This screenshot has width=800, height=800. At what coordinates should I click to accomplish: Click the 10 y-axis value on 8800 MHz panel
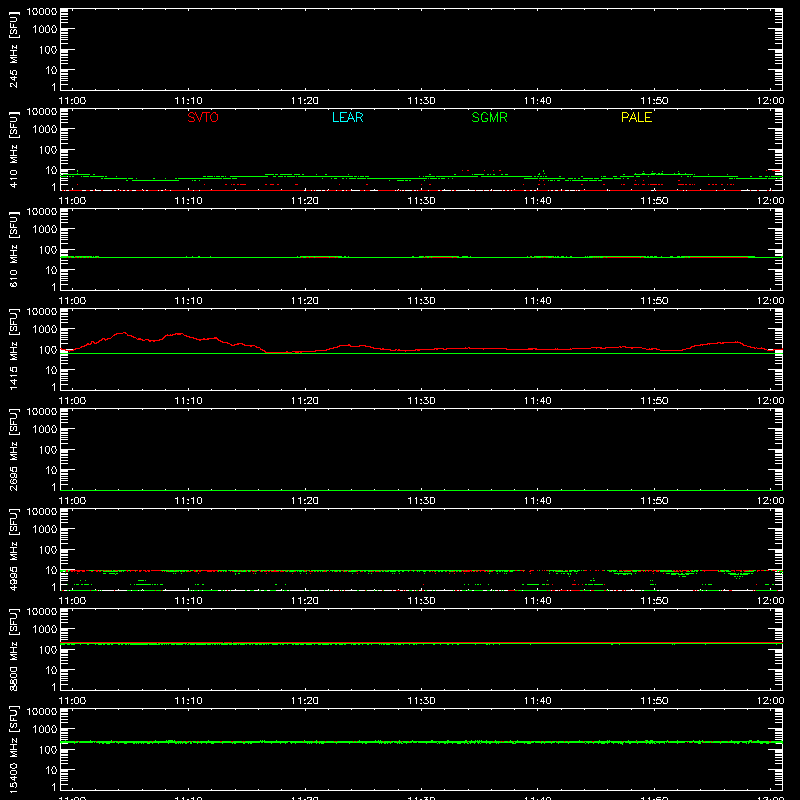tap(51, 670)
